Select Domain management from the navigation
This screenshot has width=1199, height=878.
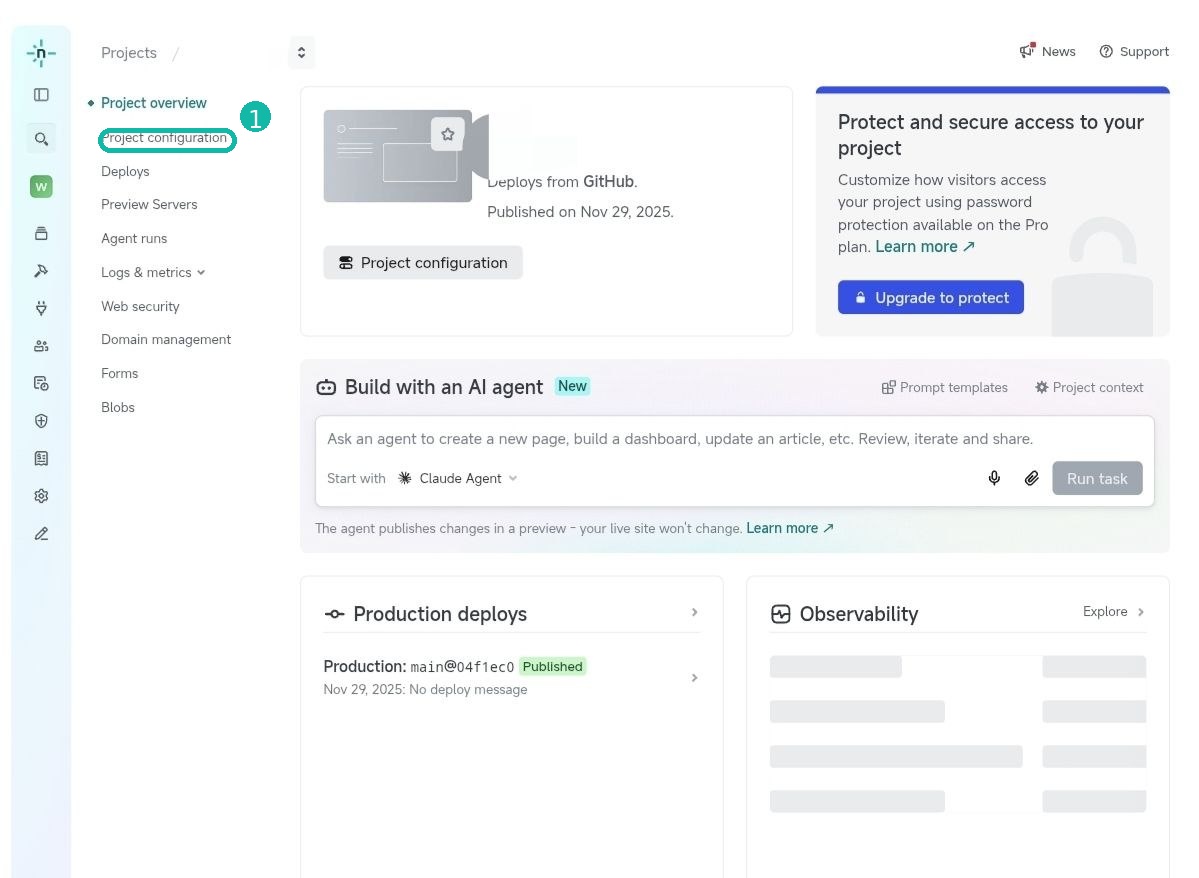pyautogui.click(x=166, y=339)
